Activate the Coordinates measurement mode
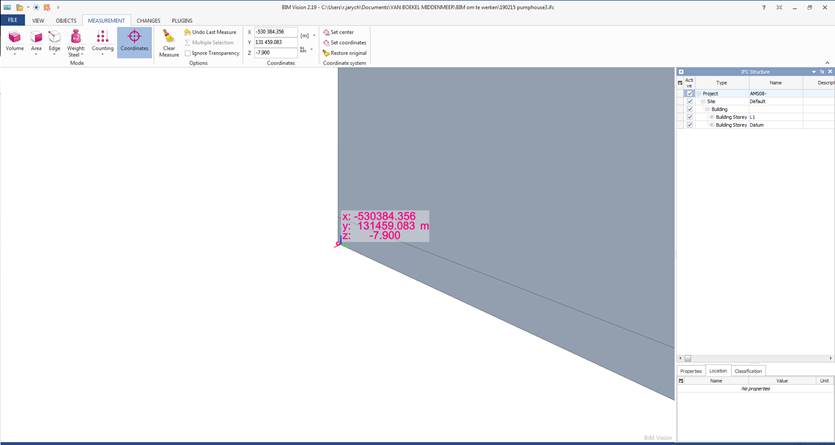The height and width of the screenshot is (445, 835). click(x=134, y=42)
